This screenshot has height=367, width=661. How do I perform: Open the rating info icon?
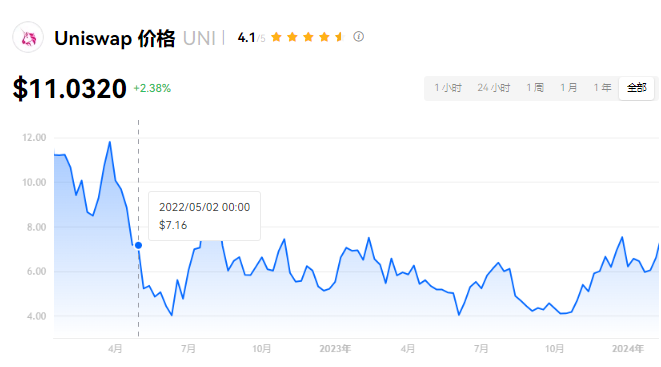tap(358, 37)
